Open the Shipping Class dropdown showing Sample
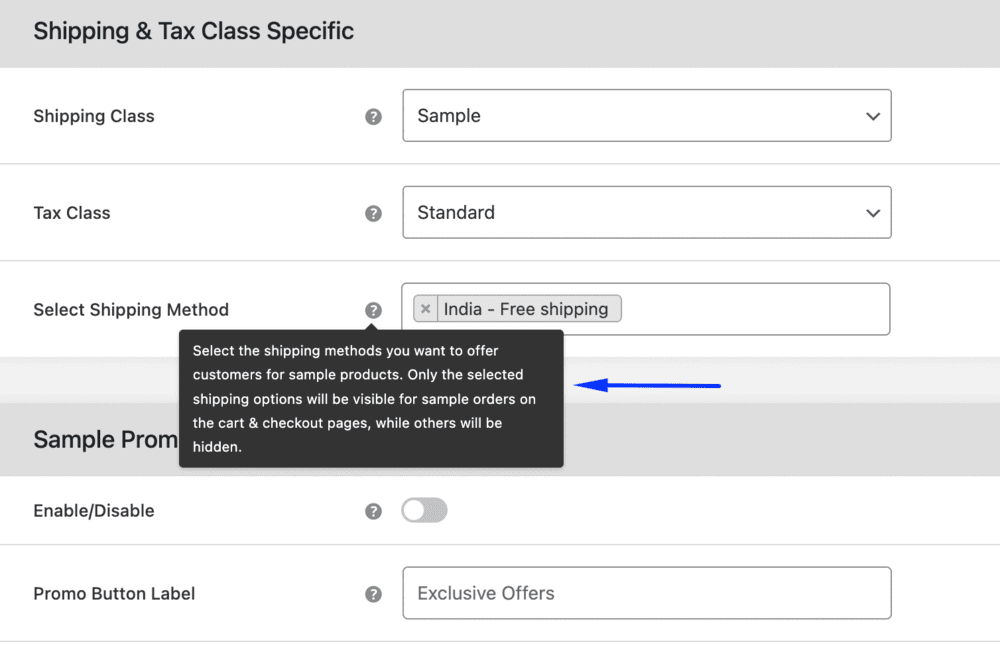The height and width of the screenshot is (650, 1000). [x=630, y=116]
